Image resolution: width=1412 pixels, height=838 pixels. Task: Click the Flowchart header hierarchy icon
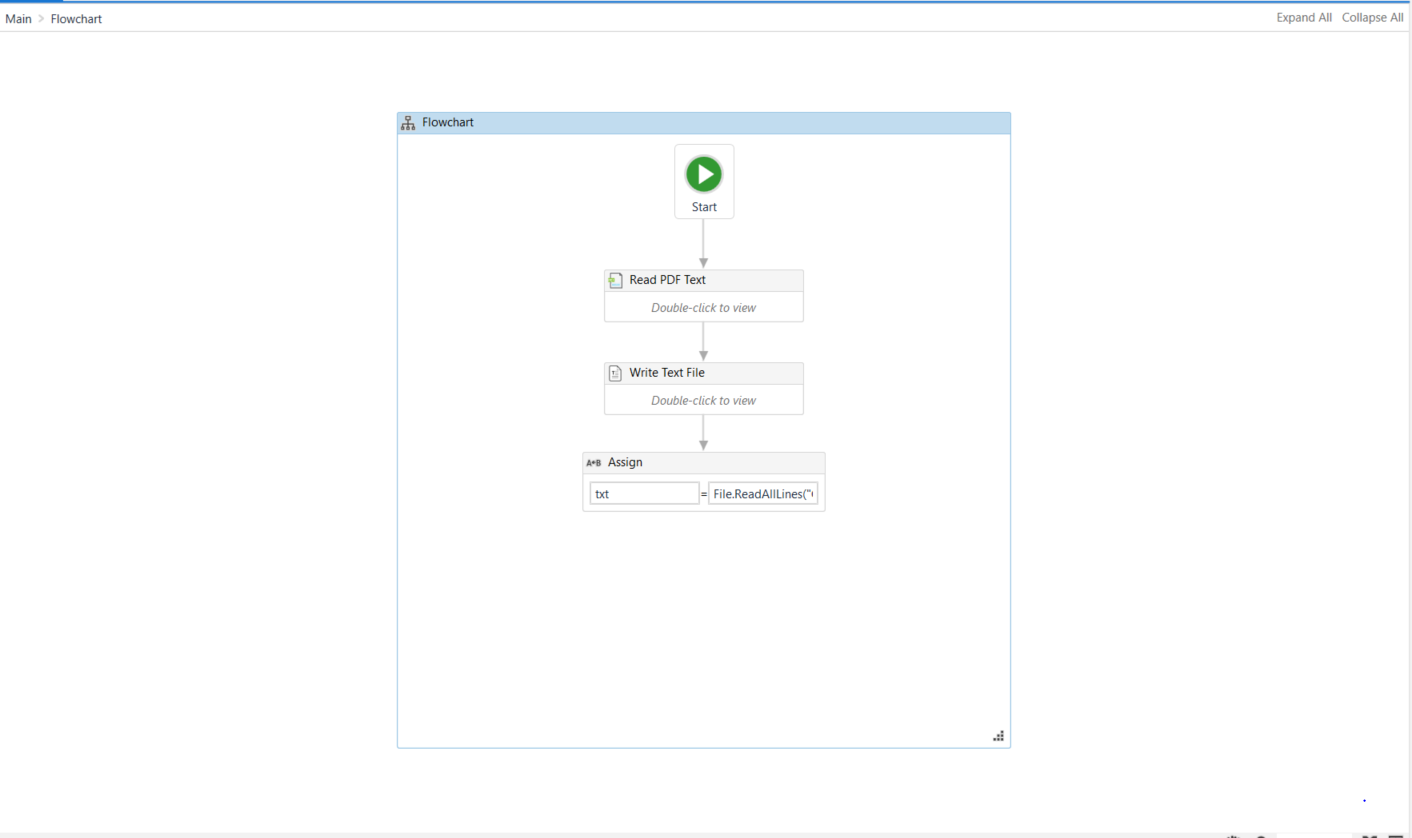pyautogui.click(x=408, y=123)
